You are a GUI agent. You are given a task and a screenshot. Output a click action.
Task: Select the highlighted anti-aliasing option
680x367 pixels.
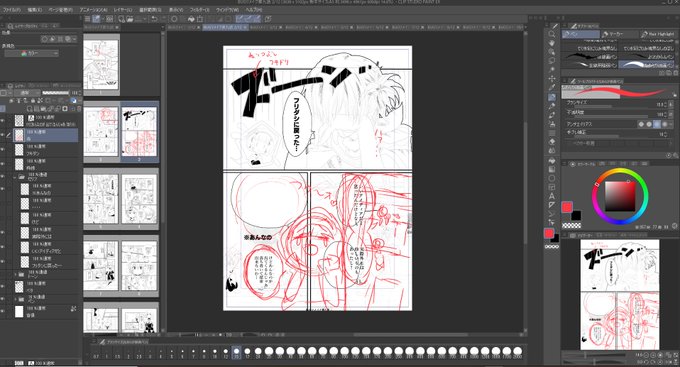(657, 124)
